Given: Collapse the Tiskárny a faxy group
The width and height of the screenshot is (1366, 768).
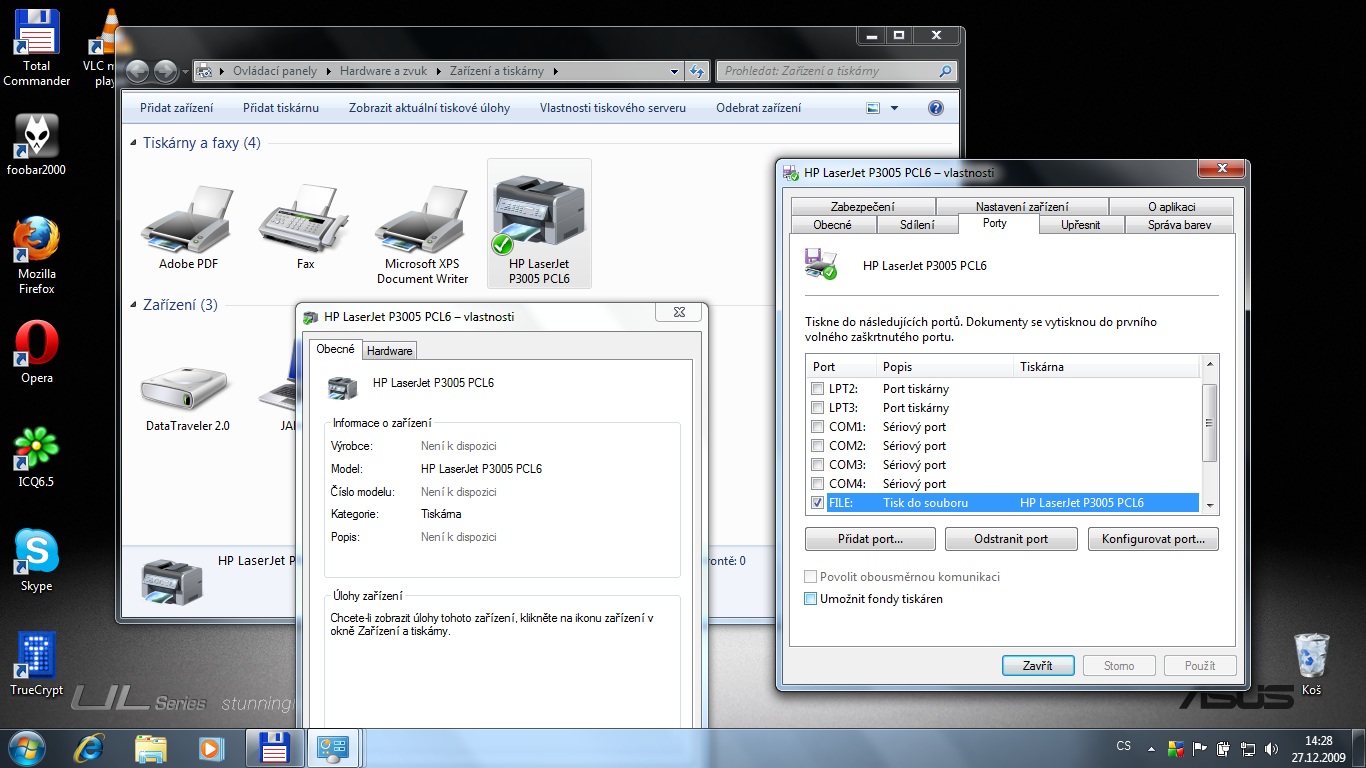Looking at the screenshot, I should 134,143.
